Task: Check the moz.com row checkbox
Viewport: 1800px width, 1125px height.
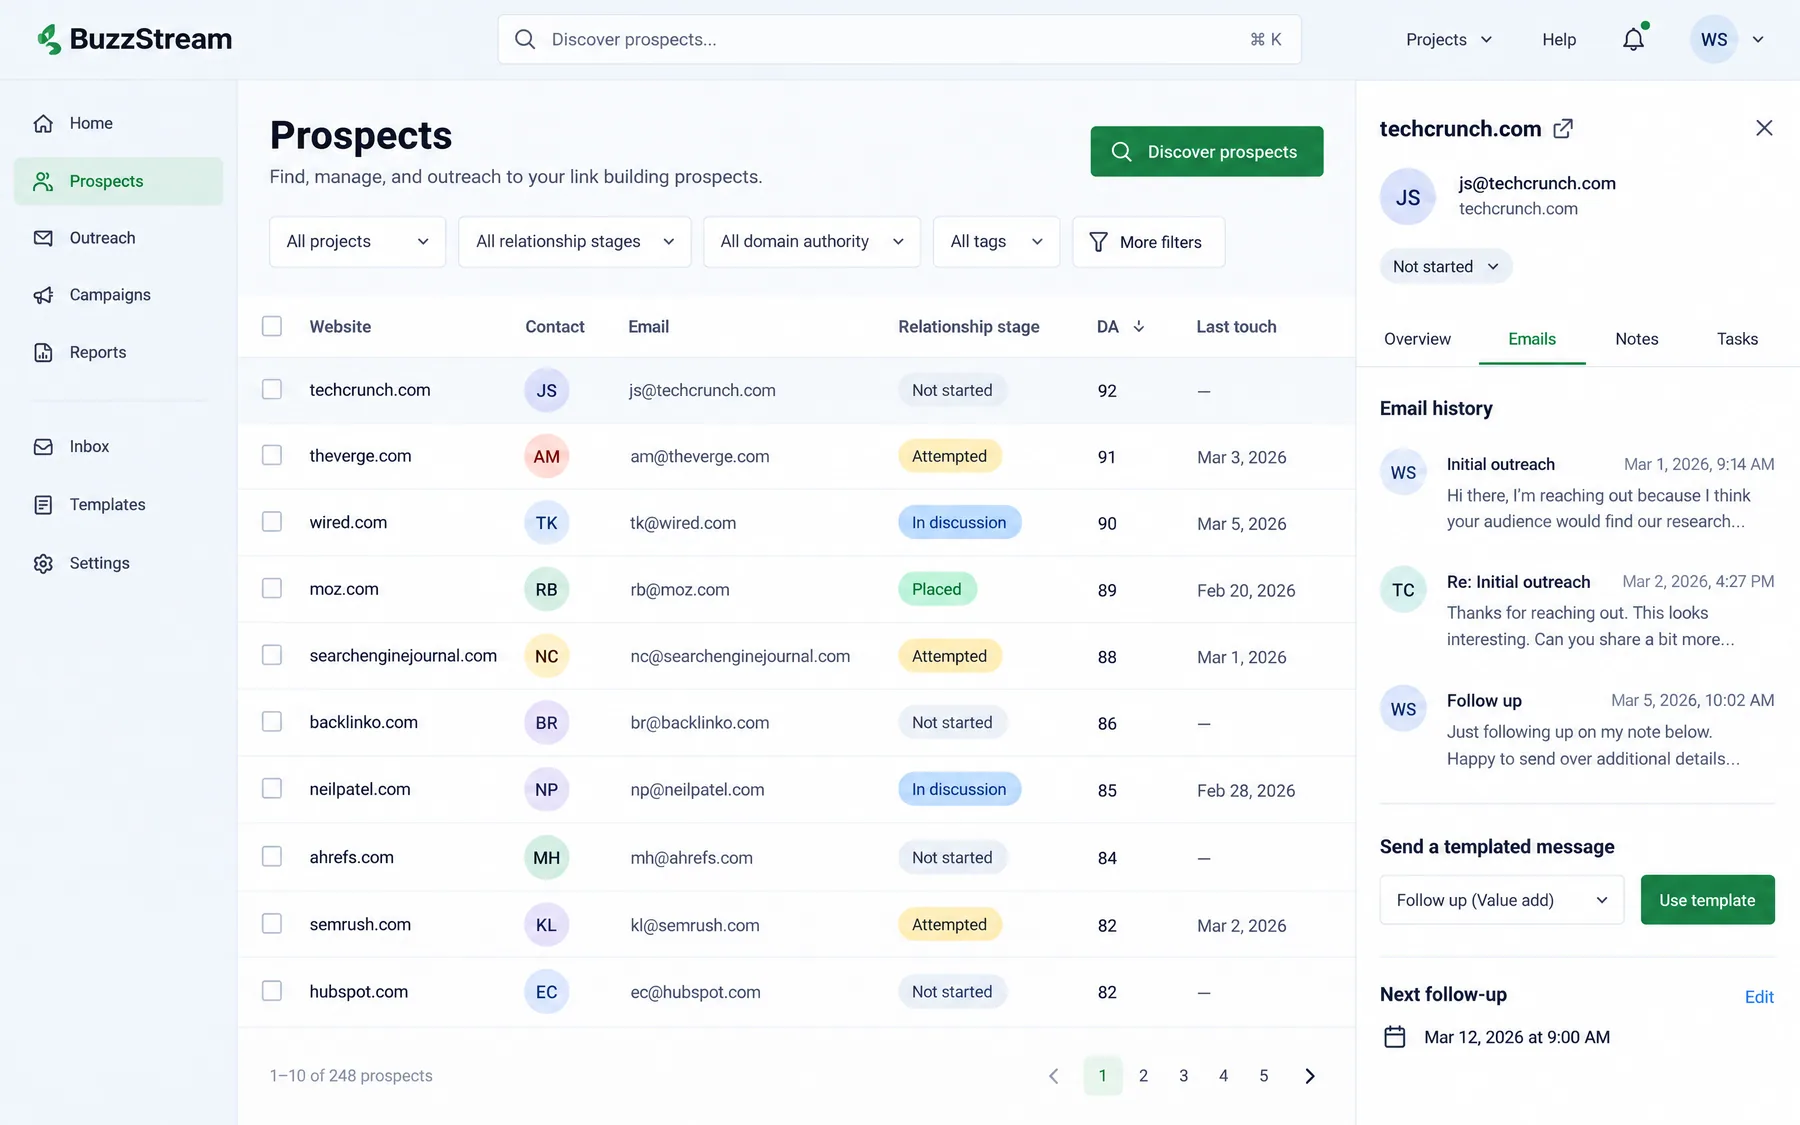Action: 272,589
